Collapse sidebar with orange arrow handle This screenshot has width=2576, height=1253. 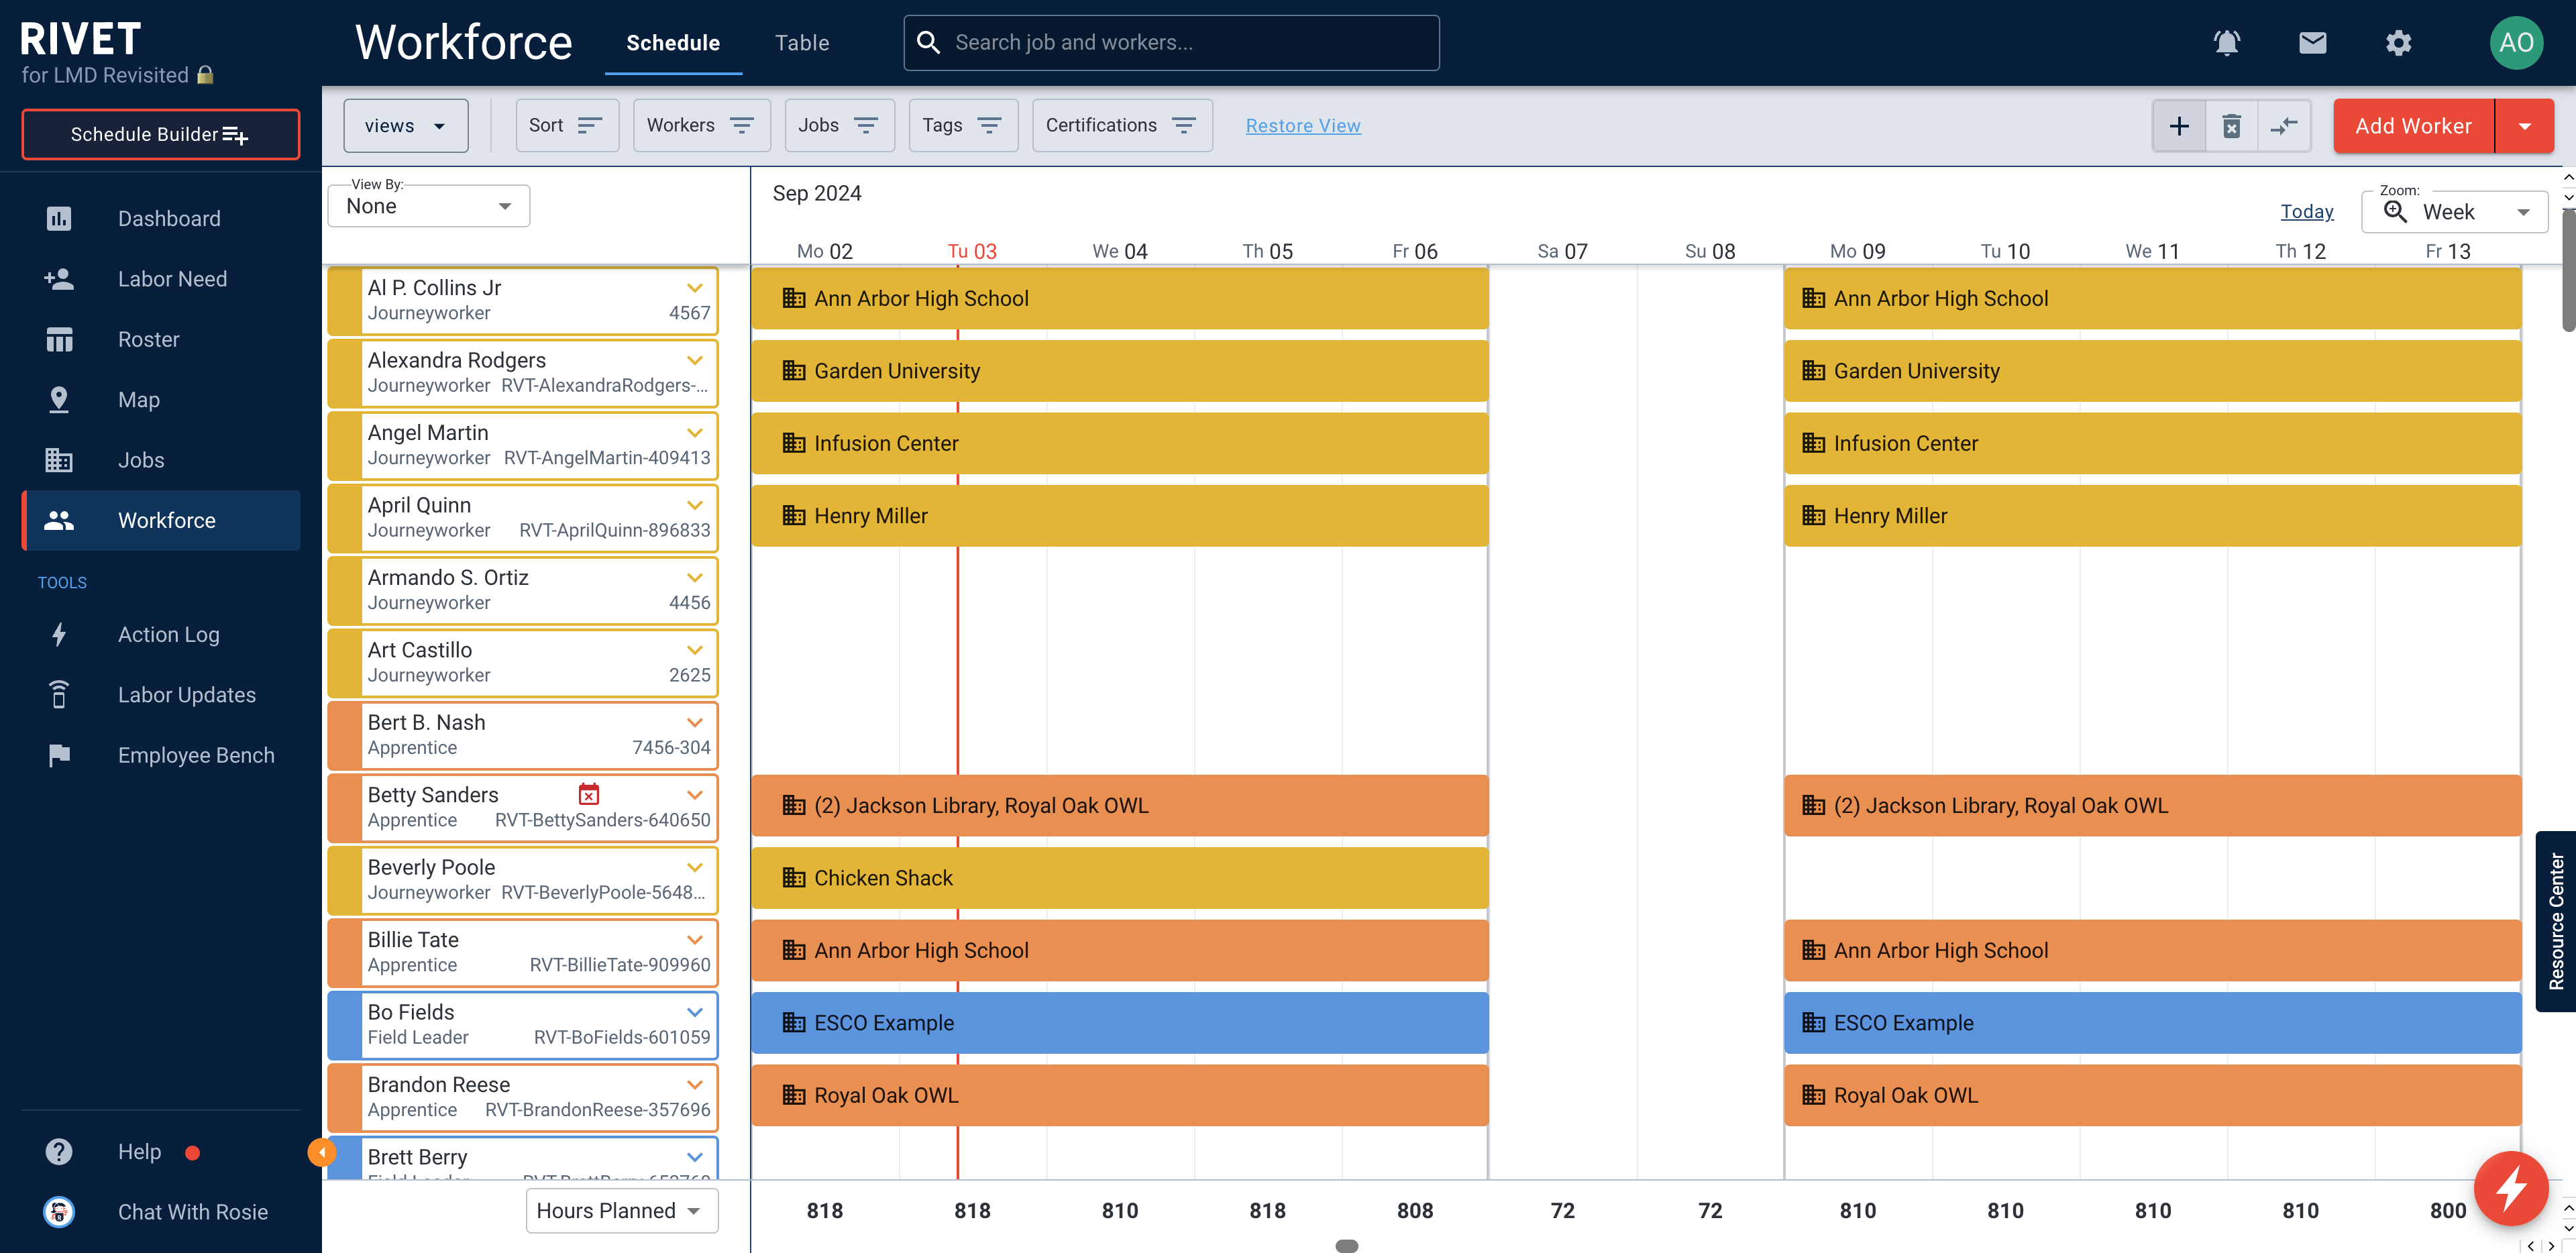pyautogui.click(x=321, y=1152)
